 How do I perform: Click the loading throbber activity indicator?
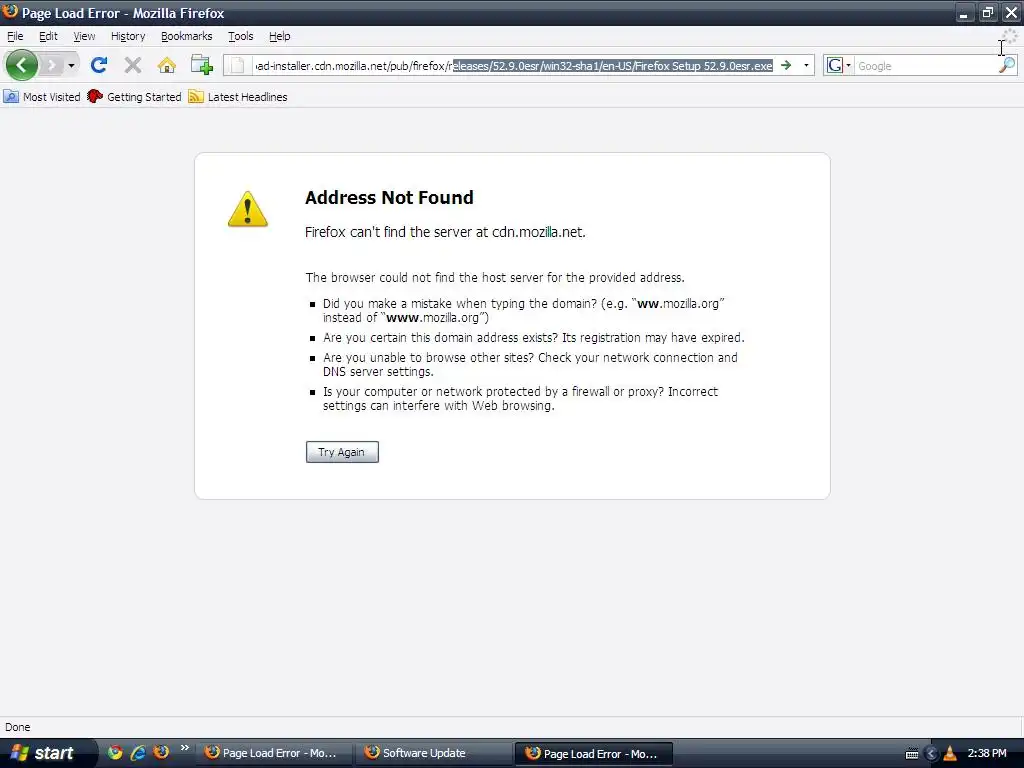pos(1010,37)
